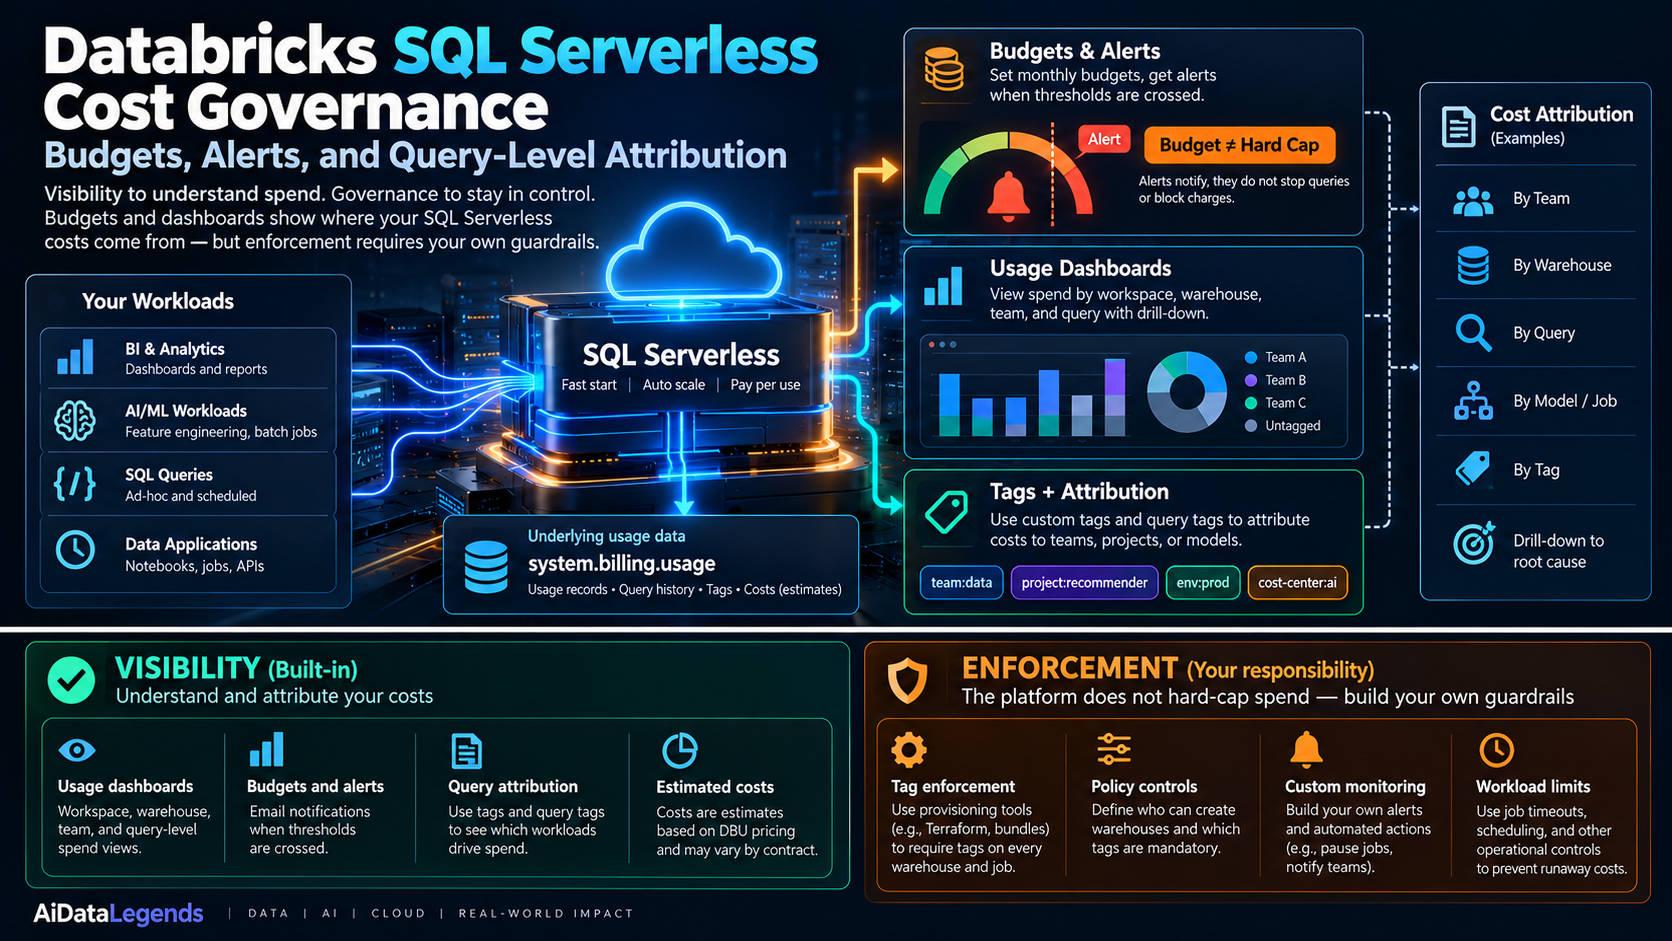The height and width of the screenshot is (941, 1672).
Task: Click the budget gauge arc
Action: coord(1008,172)
